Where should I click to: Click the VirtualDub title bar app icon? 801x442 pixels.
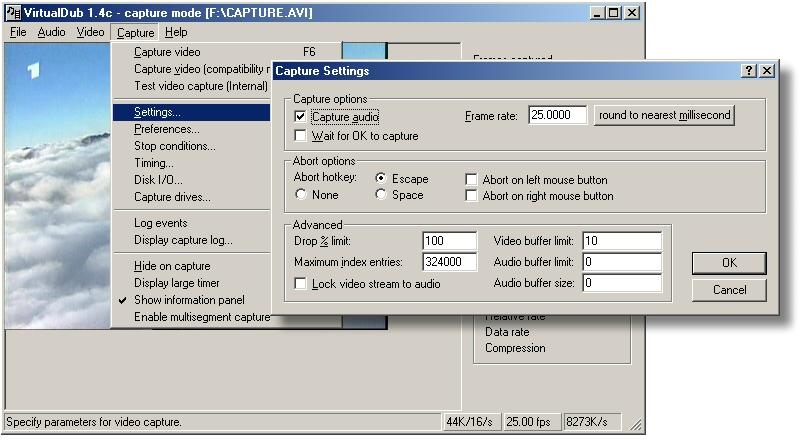[13, 12]
